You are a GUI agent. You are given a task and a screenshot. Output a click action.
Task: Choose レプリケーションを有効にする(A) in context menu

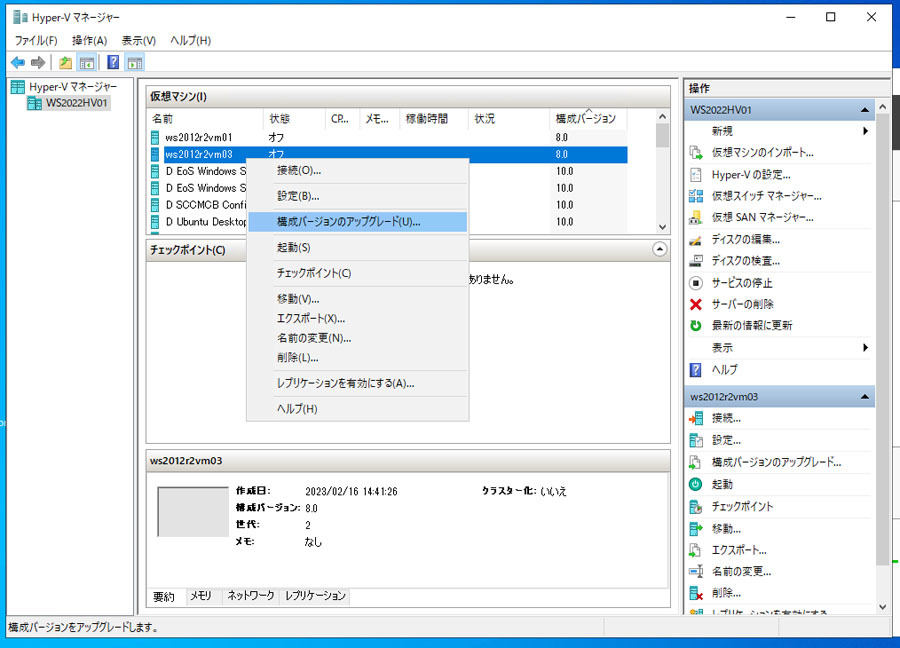click(x=357, y=383)
